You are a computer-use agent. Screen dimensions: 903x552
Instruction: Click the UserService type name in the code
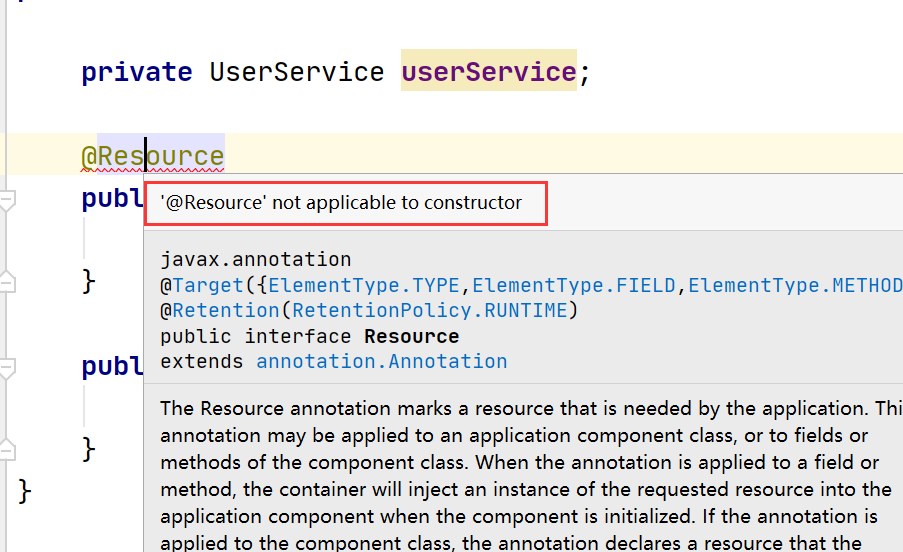click(x=296, y=72)
